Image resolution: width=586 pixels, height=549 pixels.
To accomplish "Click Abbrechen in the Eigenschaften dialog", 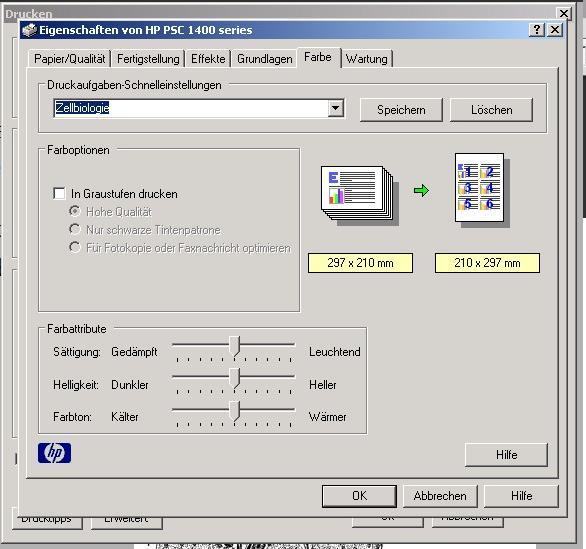I will (x=440, y=496).
